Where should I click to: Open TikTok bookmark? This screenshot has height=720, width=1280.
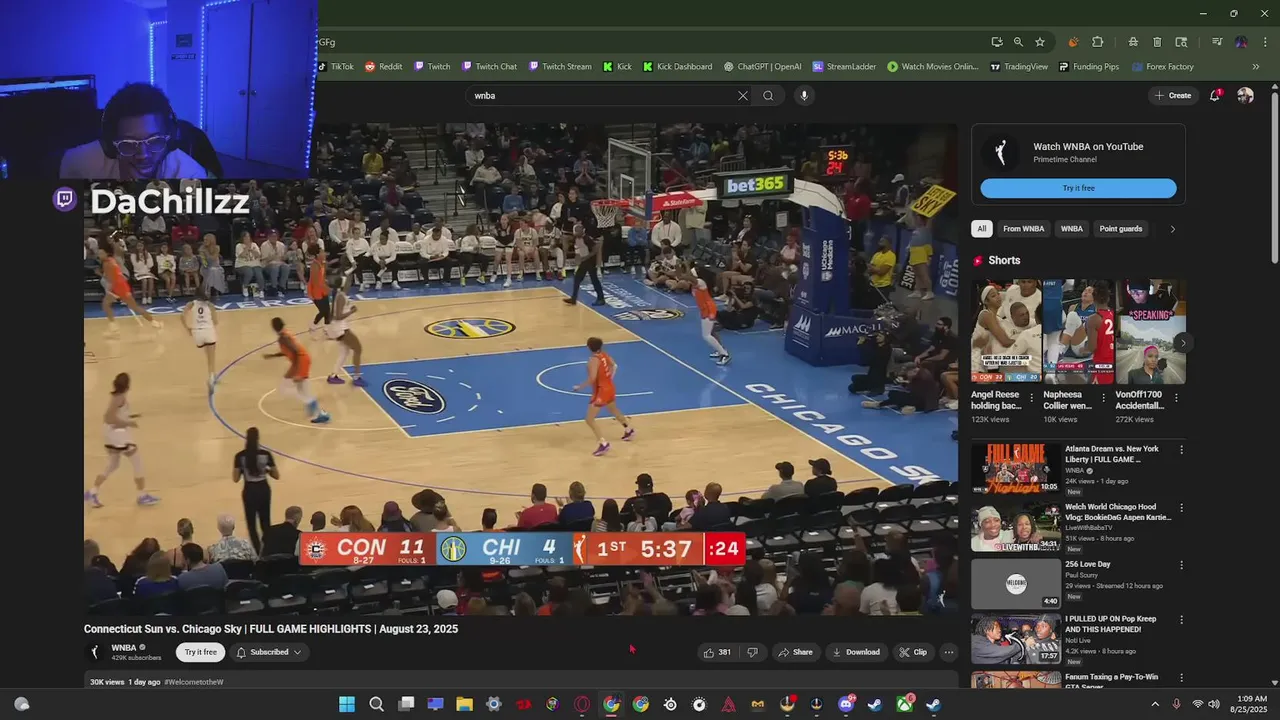point(336,67)
